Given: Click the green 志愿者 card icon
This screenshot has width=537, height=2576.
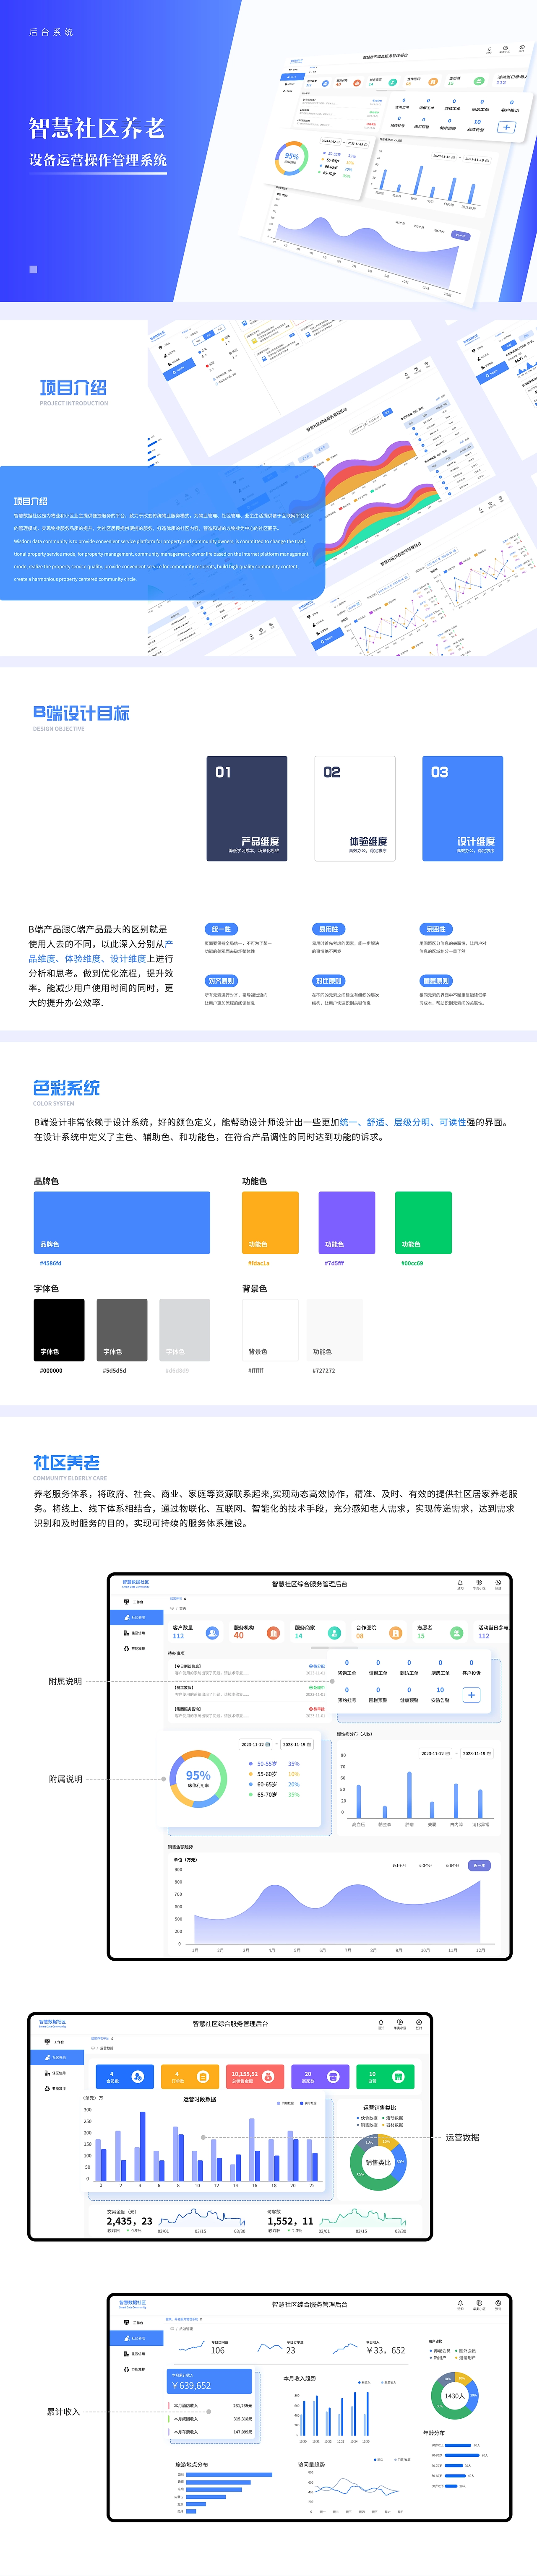Looking at the screenshot, I should click(456, 1633).
